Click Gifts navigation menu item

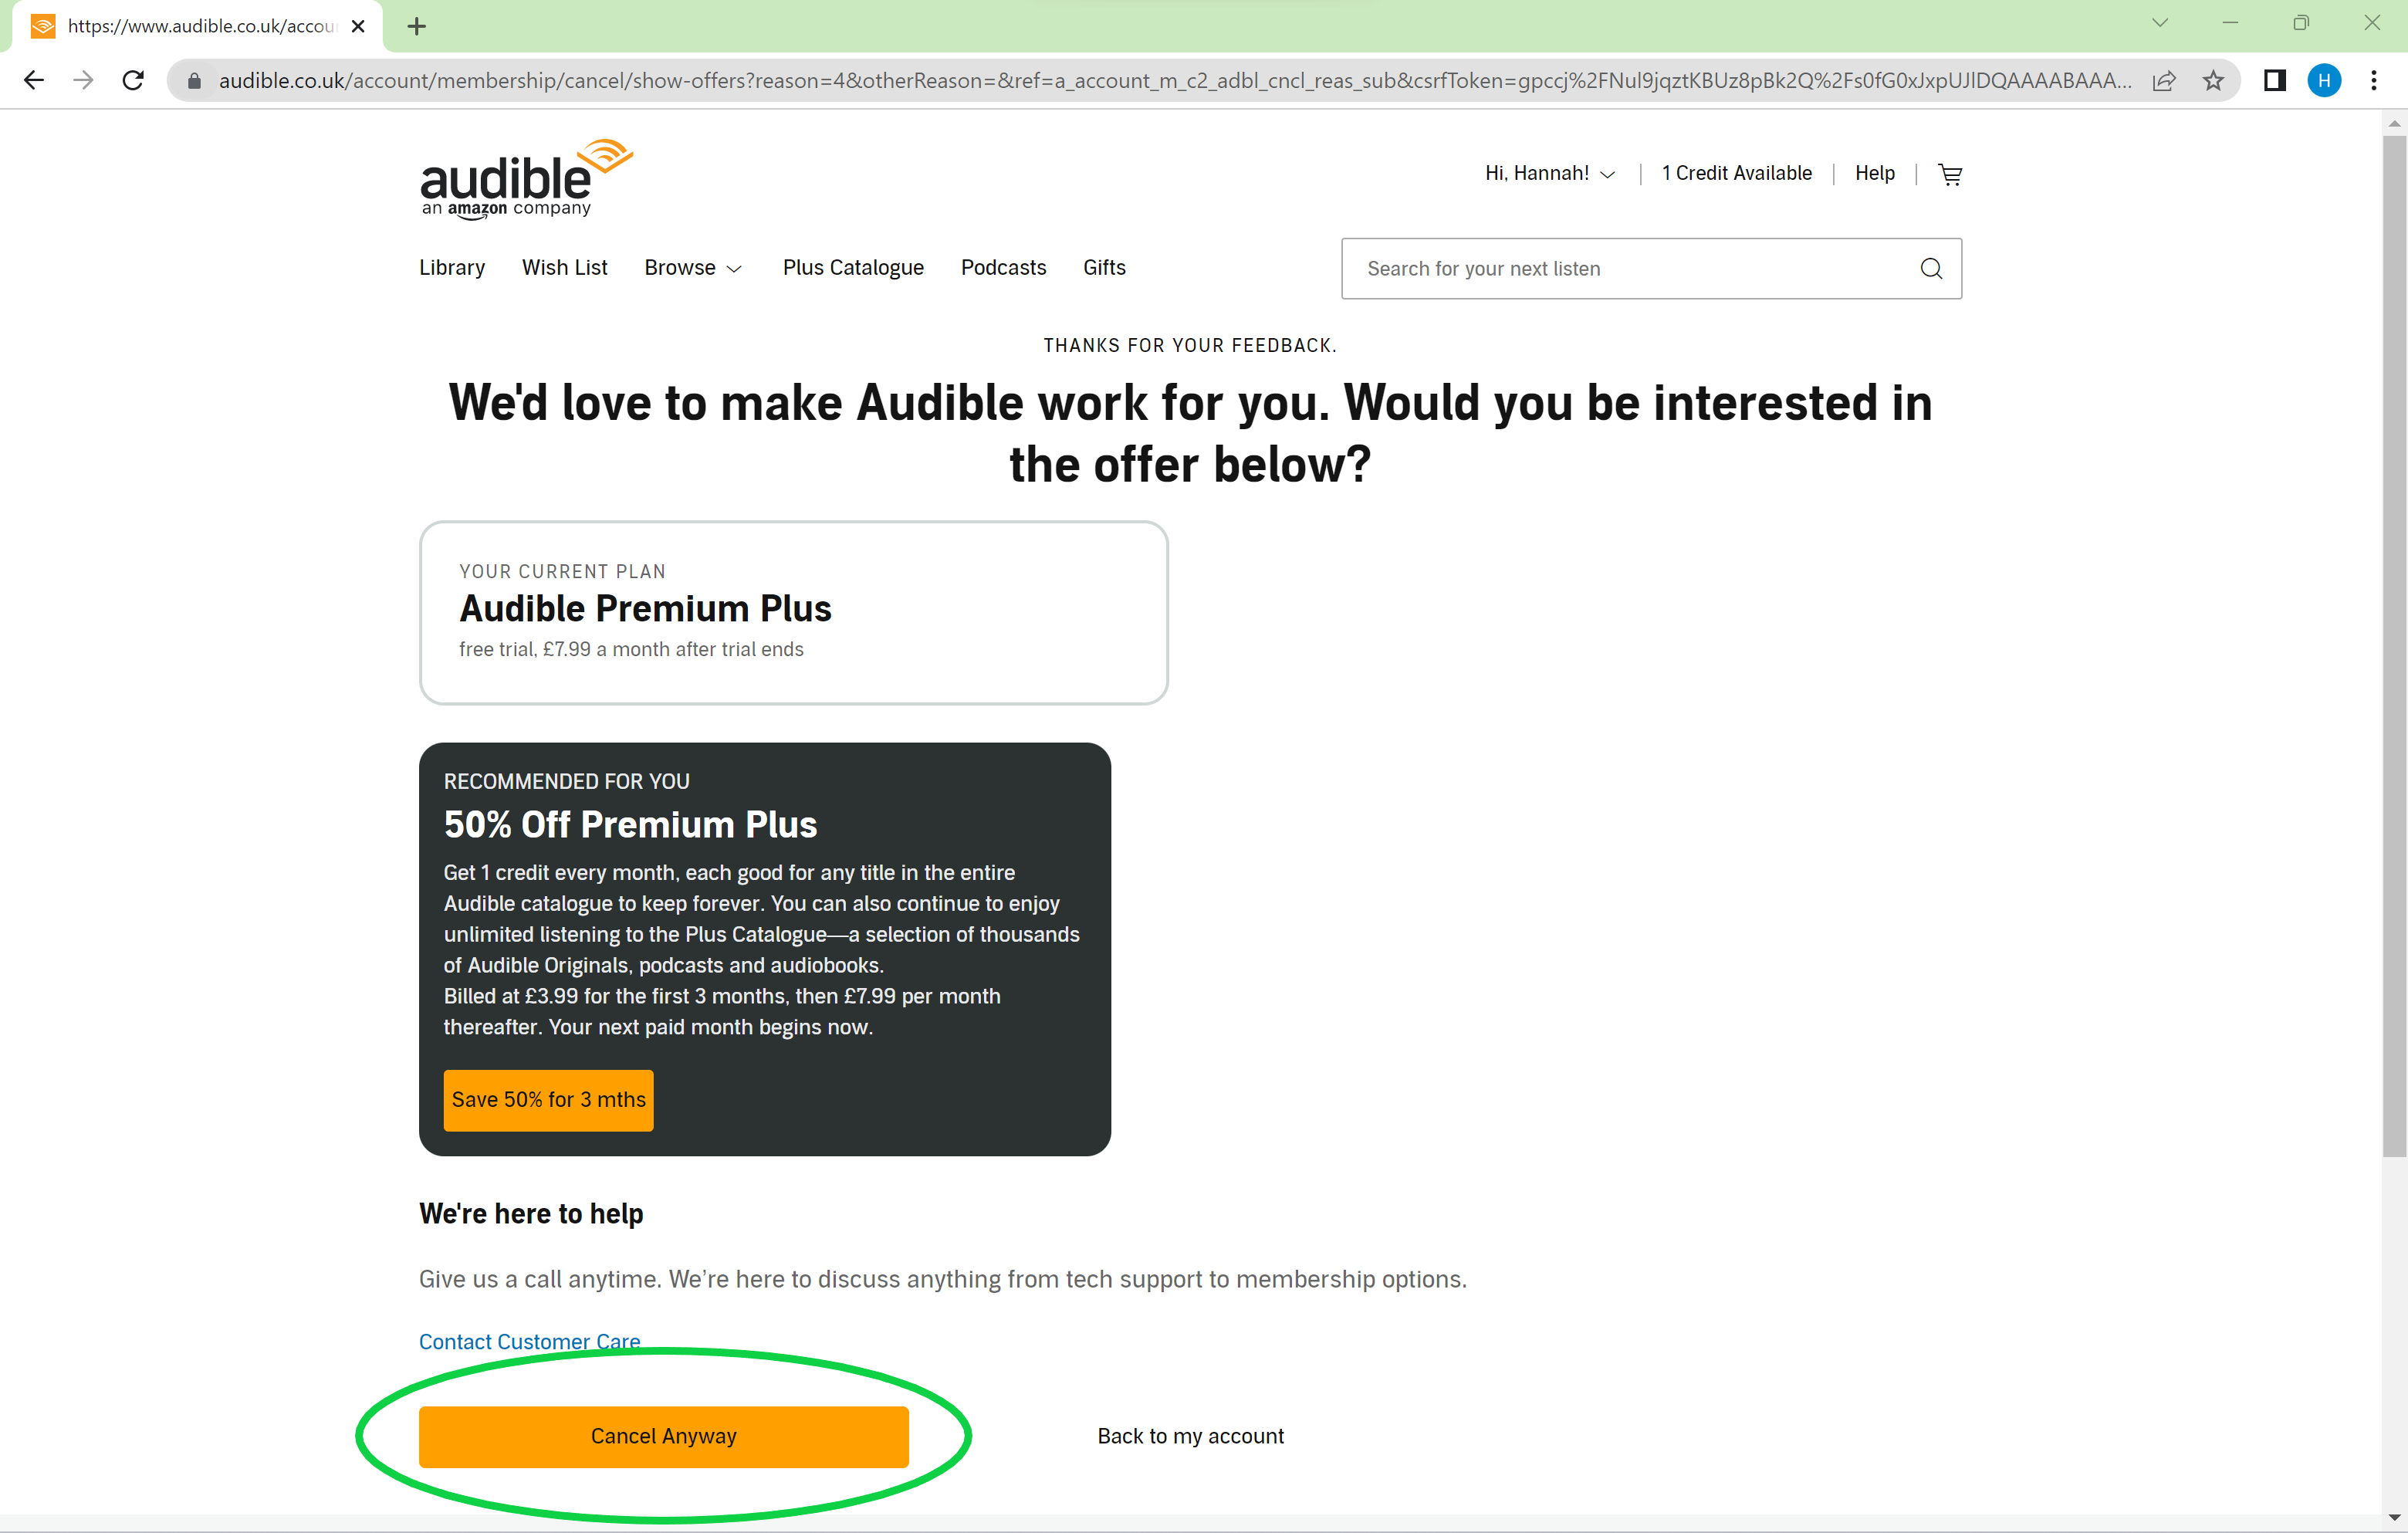[x=1104, y=267]
